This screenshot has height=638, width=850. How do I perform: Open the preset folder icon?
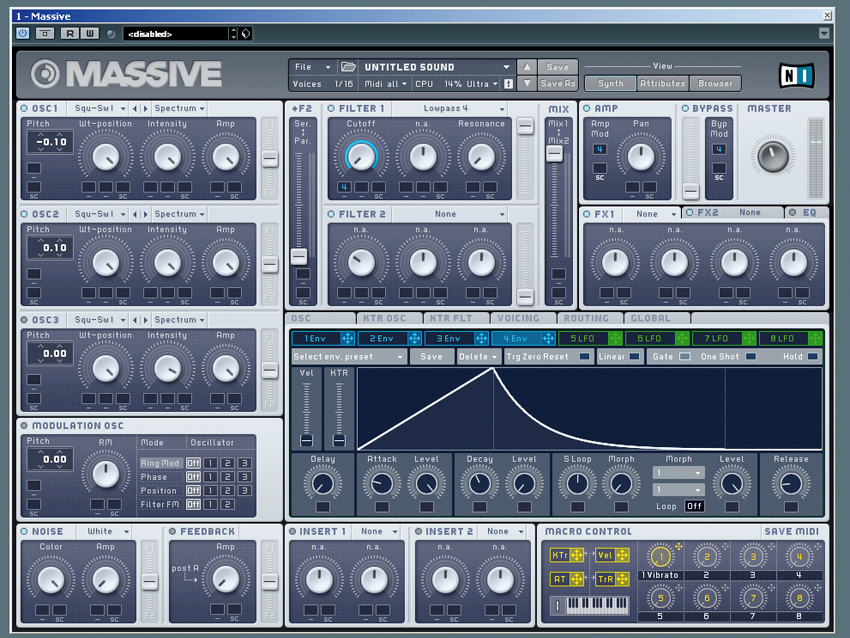[x=347, y=67]
